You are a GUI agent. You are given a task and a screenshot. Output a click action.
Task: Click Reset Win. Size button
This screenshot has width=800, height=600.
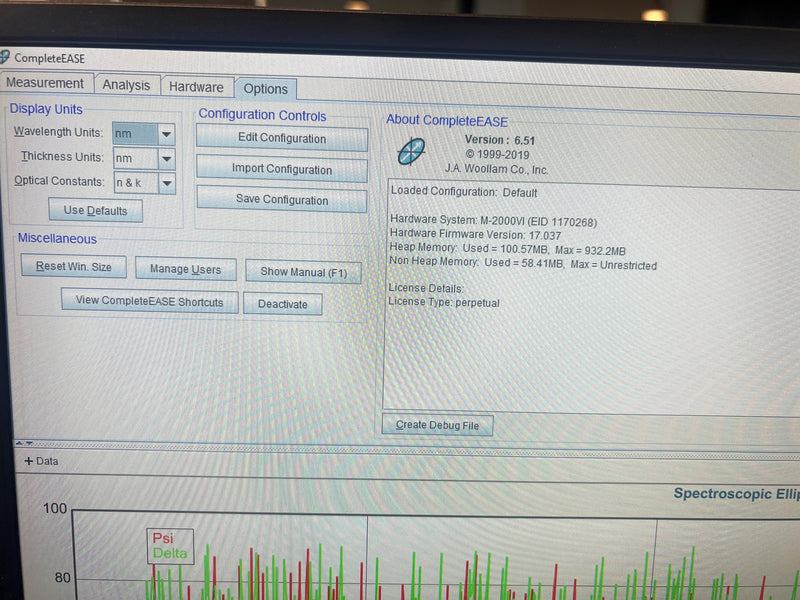click(74, 266)
